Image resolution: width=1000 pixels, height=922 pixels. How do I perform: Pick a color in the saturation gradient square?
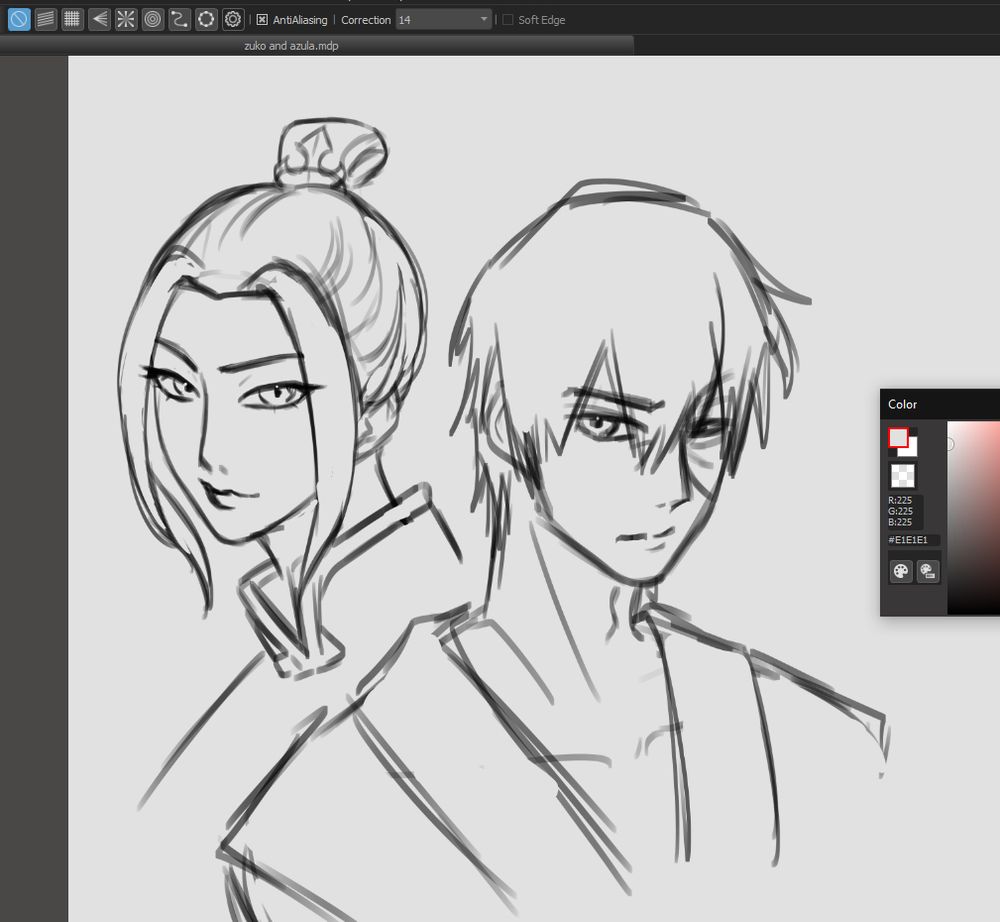click(973, 518)
